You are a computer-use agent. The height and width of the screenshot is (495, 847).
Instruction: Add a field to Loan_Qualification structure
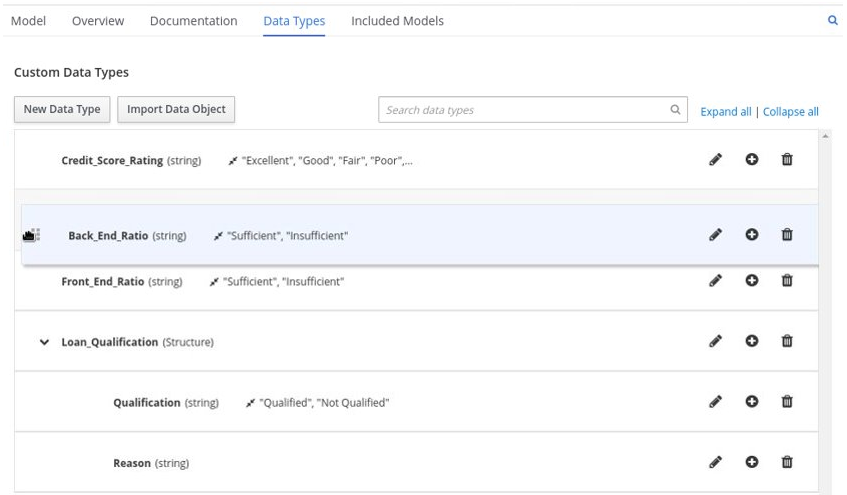[751, 341]
